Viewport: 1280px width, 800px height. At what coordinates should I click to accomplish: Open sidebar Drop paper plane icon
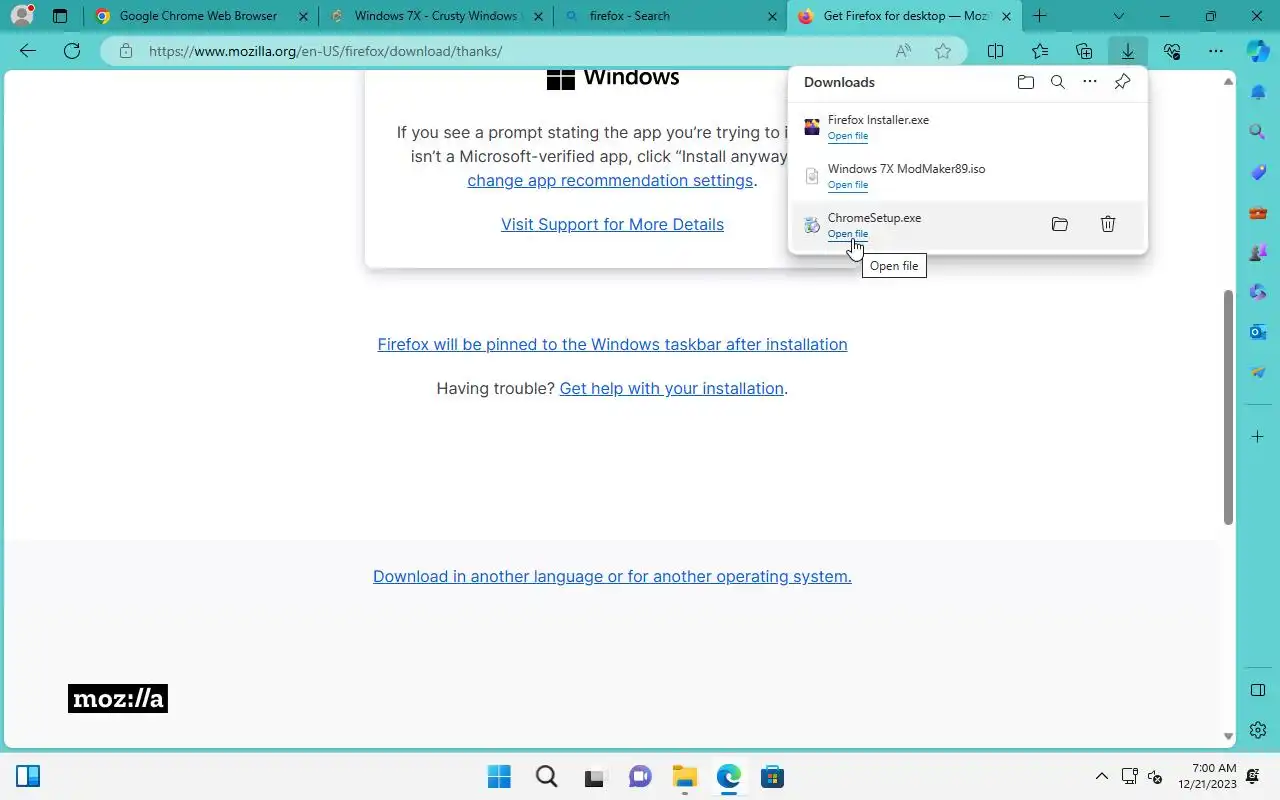[1258, 372]
